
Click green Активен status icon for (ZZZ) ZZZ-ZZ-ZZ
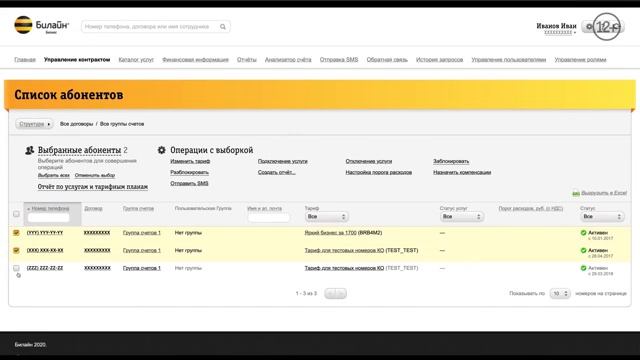tap(583, 268)
